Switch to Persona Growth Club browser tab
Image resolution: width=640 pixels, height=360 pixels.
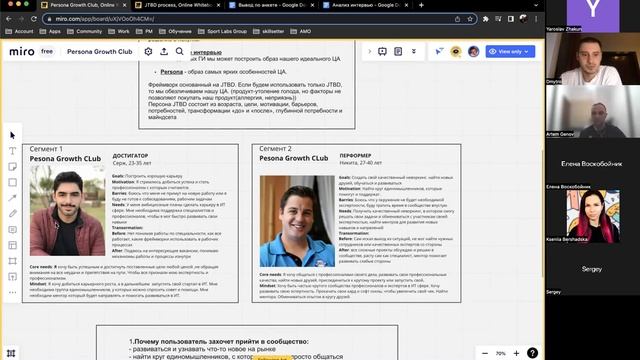(x=83, y=5)
